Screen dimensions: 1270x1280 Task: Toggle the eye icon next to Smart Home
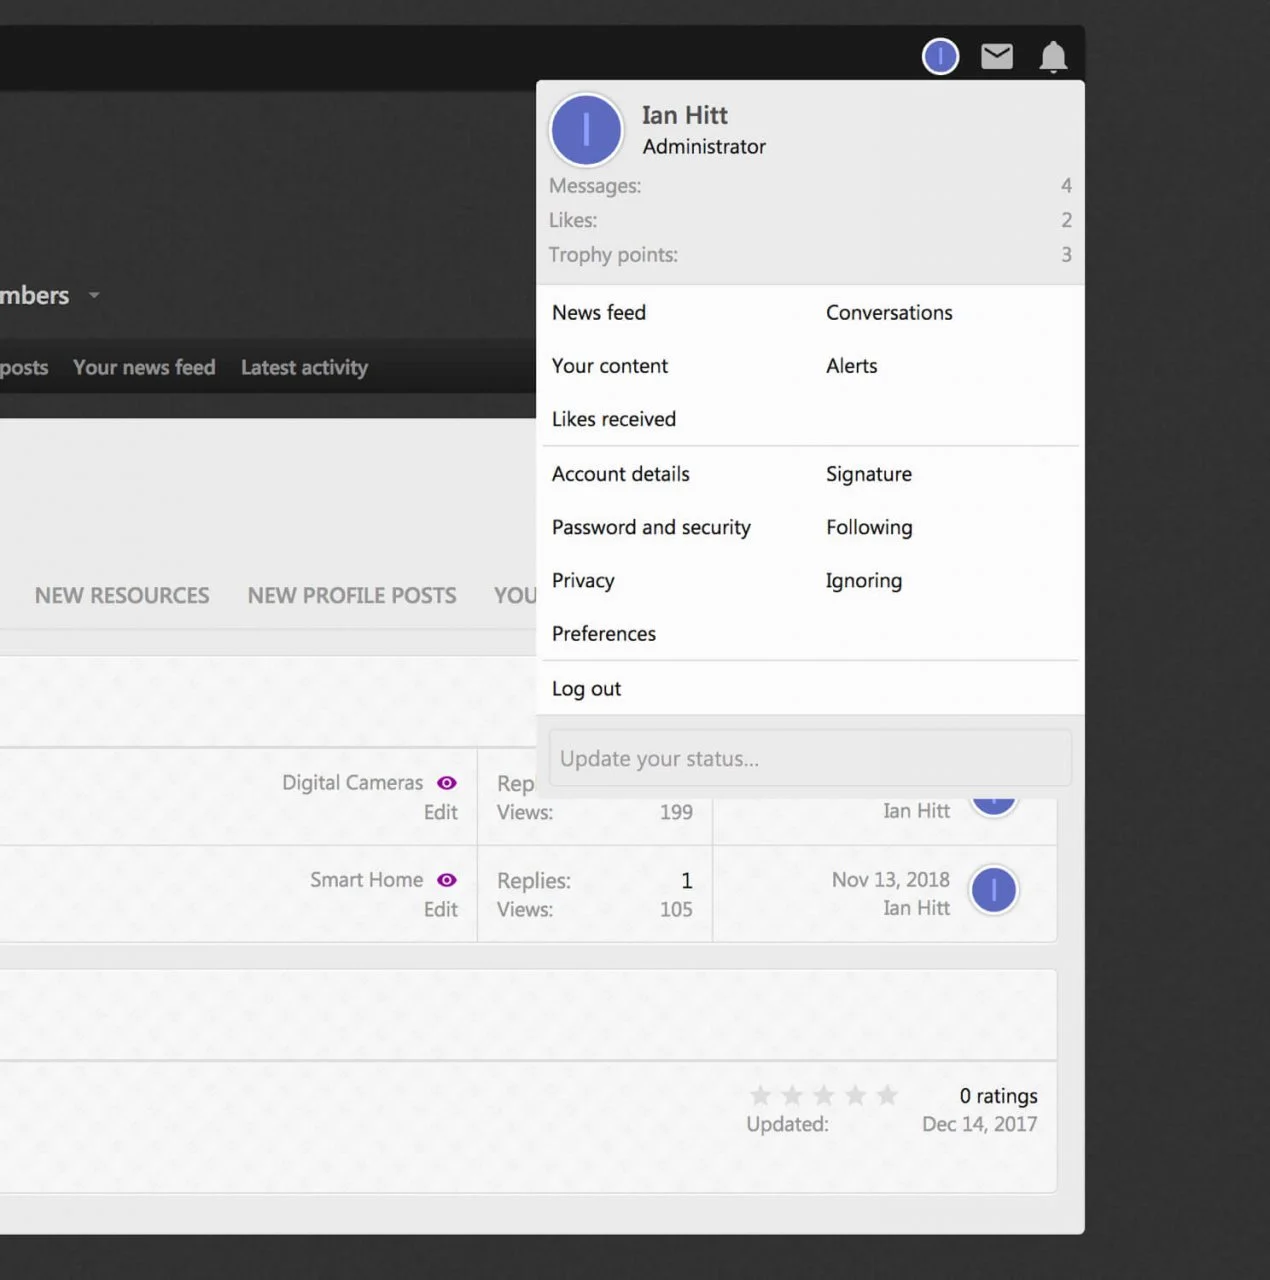click(x=447, y=880)
